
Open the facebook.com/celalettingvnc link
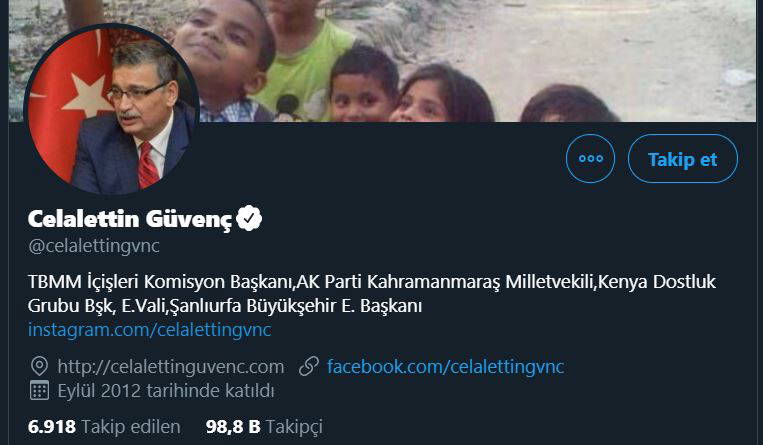tap(445, 366)
